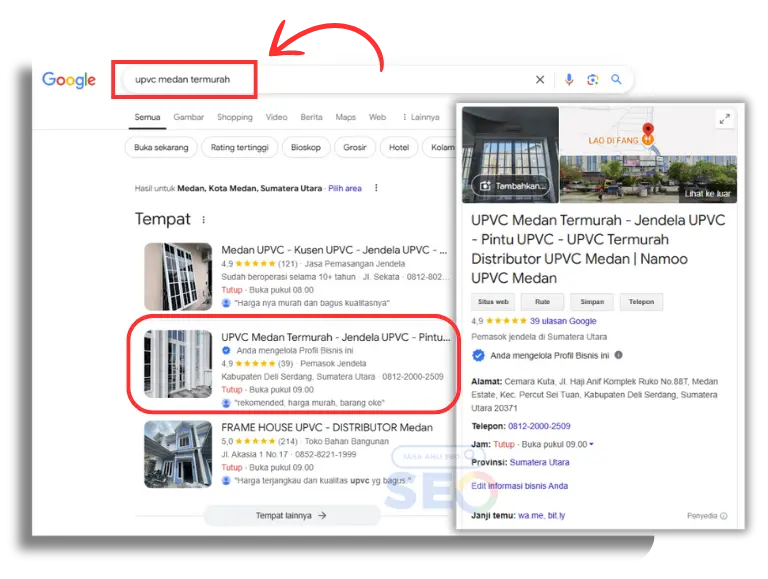768x579 pixels.
Task: Click the '(214)' review count of FRAME HOUSE
Action: pos(288,441)
